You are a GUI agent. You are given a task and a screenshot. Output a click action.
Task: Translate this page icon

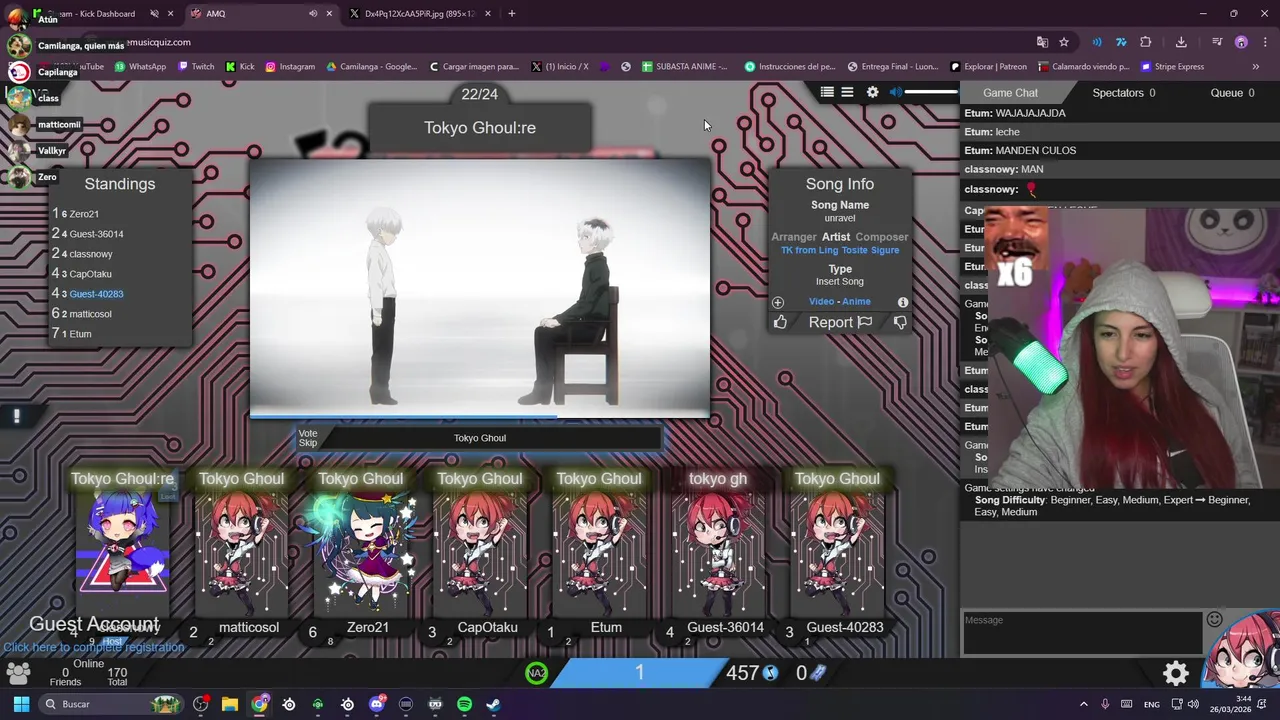(1042, 42)
